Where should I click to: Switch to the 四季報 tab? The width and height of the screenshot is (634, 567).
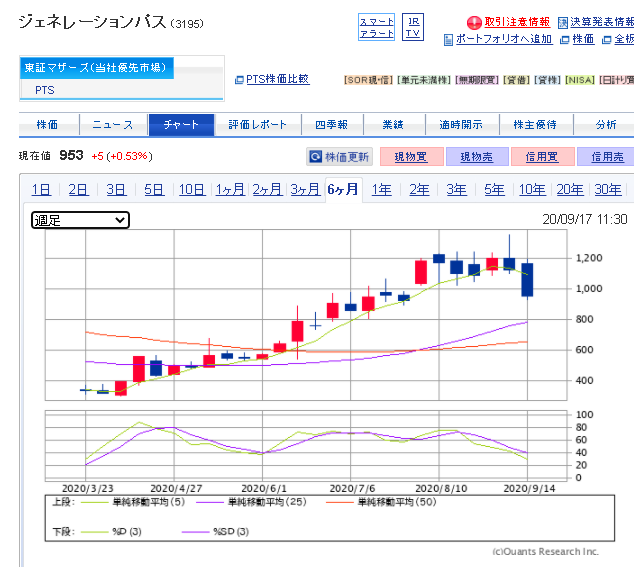pyautogui.click(x=331, y=125)
